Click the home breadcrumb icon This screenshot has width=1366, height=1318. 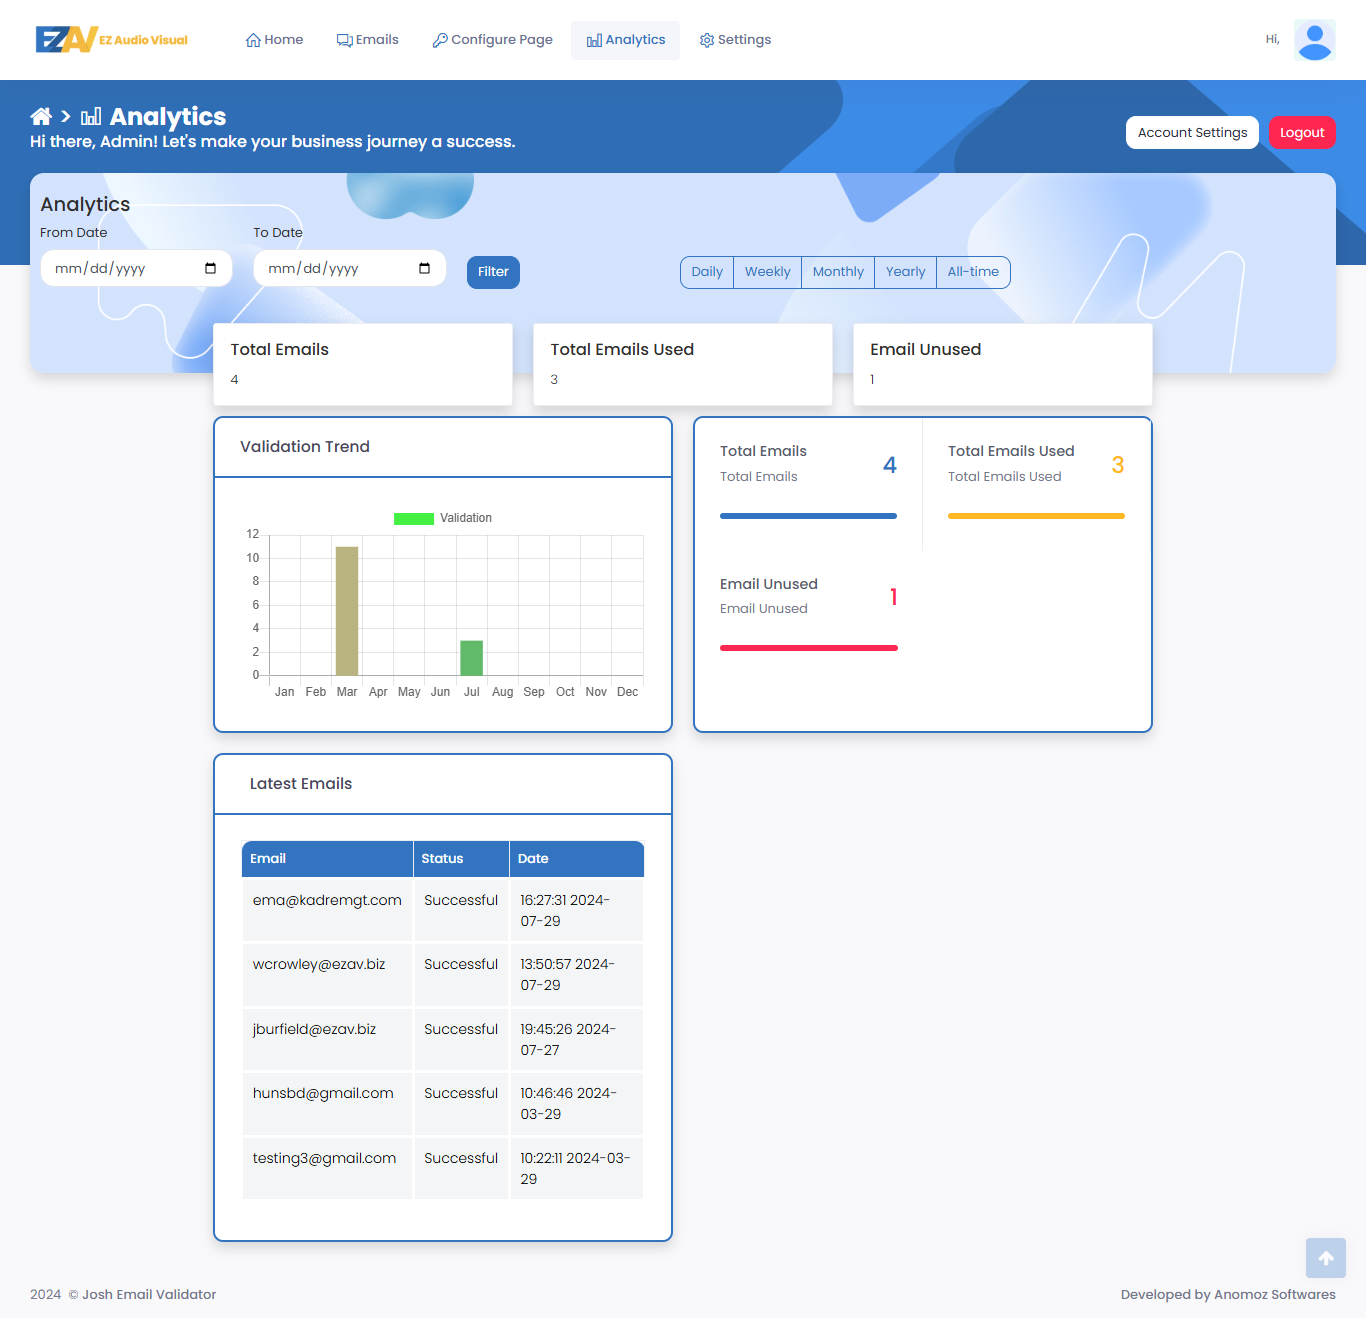coord(41,116)
